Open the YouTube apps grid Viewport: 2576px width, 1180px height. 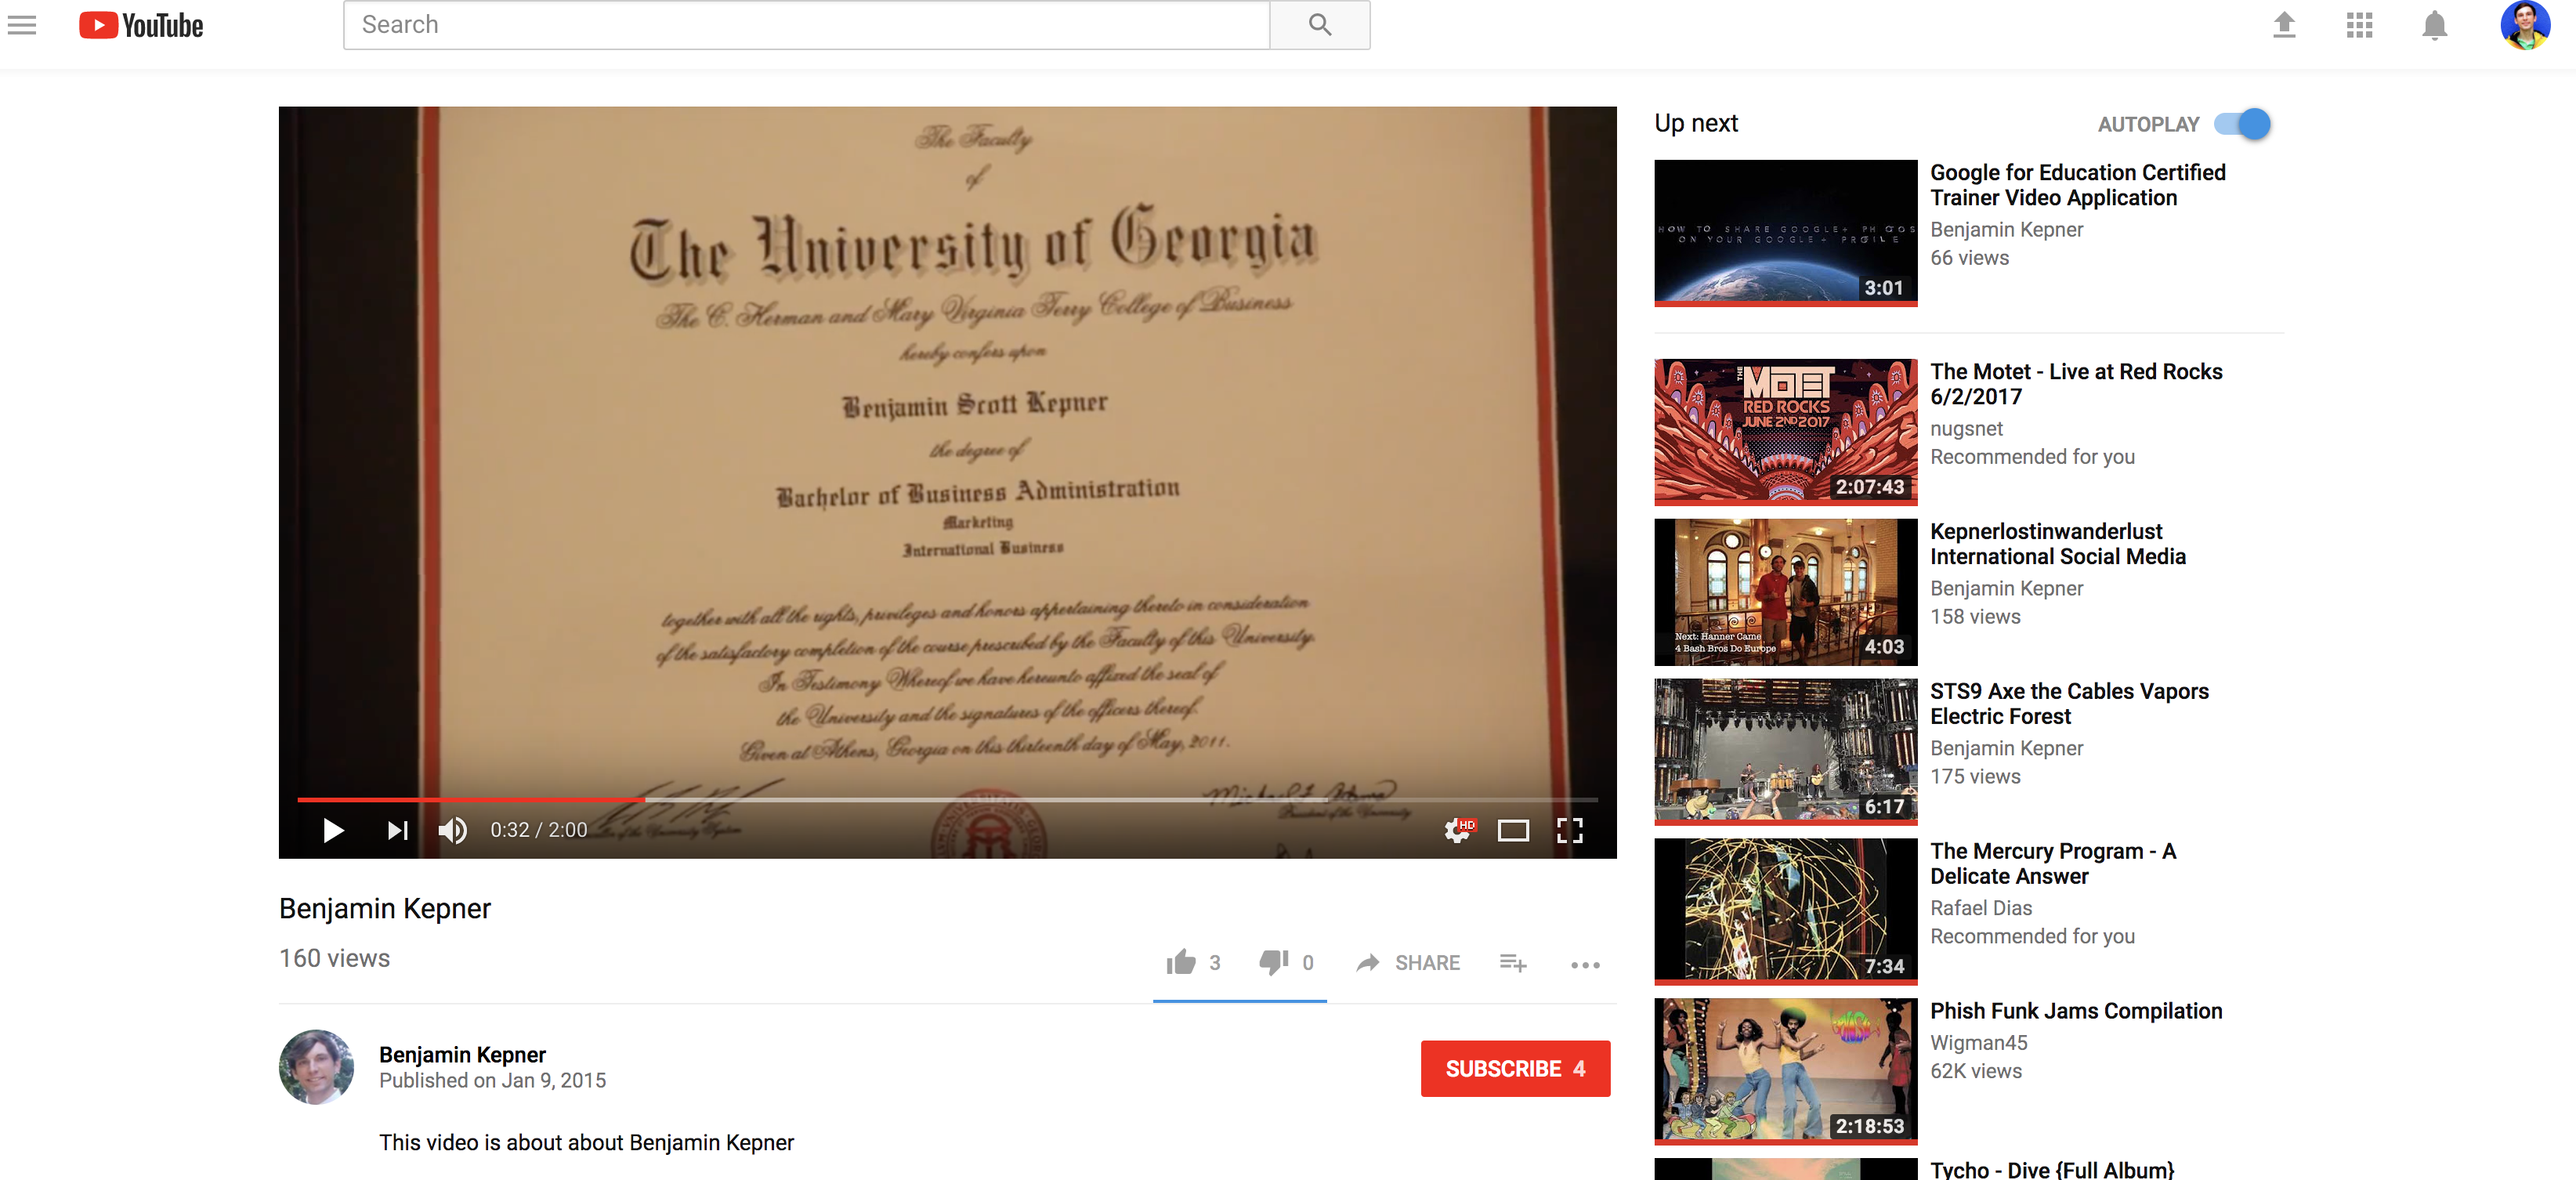point(2359,25)
